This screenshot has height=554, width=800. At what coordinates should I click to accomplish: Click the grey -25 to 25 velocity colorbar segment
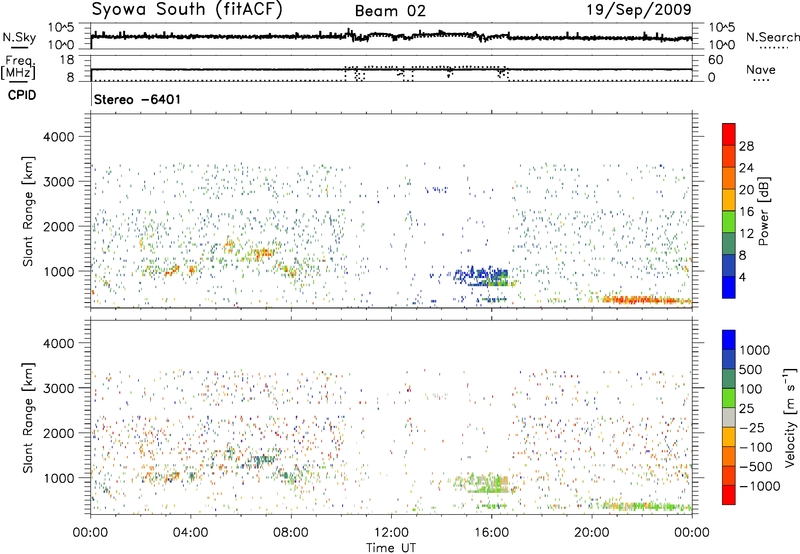click(729, 417)
